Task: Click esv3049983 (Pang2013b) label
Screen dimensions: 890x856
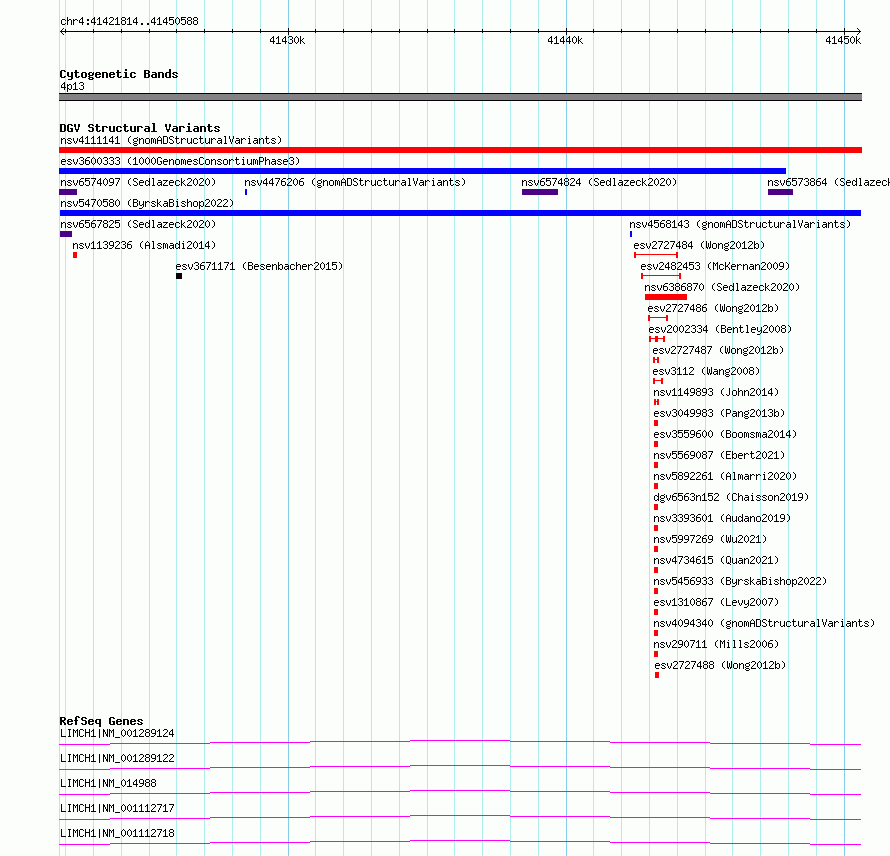Action: [719, 413]
